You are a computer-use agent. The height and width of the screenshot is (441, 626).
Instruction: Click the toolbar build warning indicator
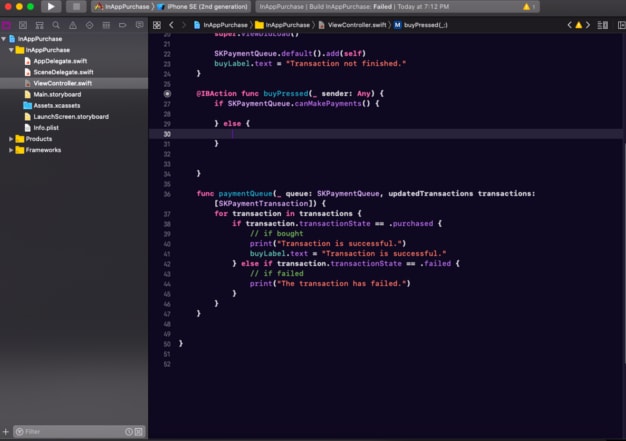pos(529,7)
